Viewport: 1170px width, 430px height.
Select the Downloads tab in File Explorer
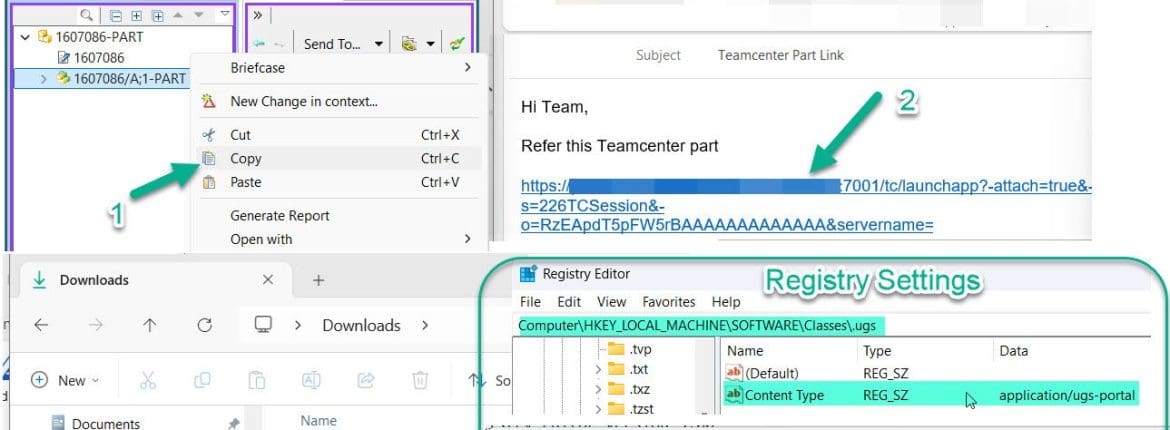pyautogui.click(x=153, y=280)
